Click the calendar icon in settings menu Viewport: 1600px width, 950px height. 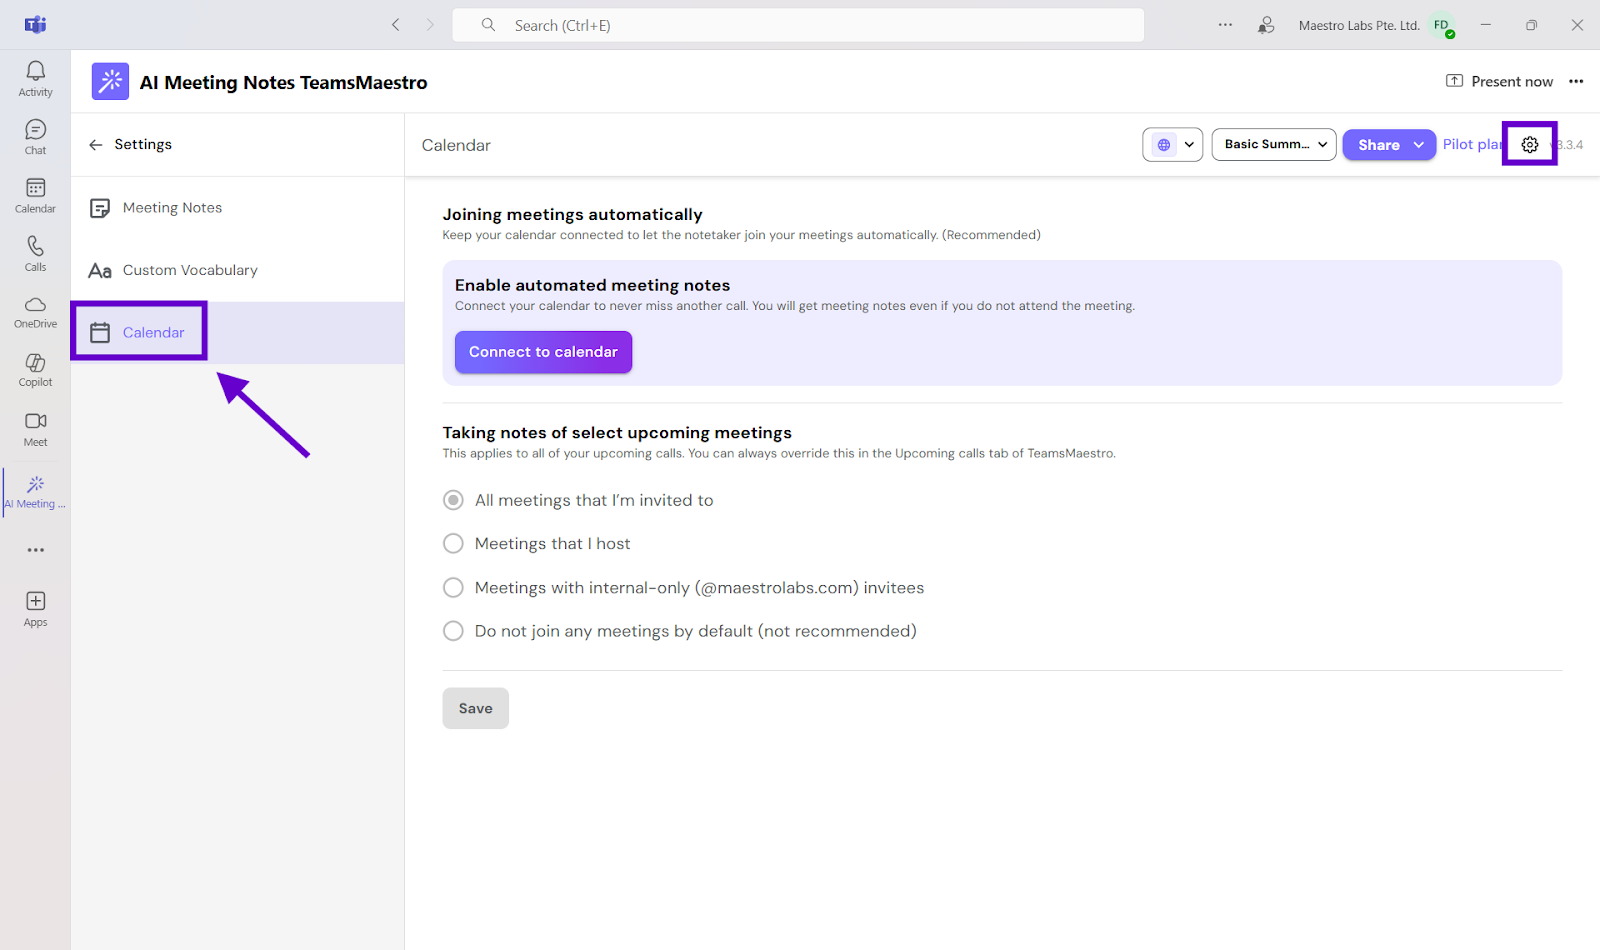[x=100, y=333]
